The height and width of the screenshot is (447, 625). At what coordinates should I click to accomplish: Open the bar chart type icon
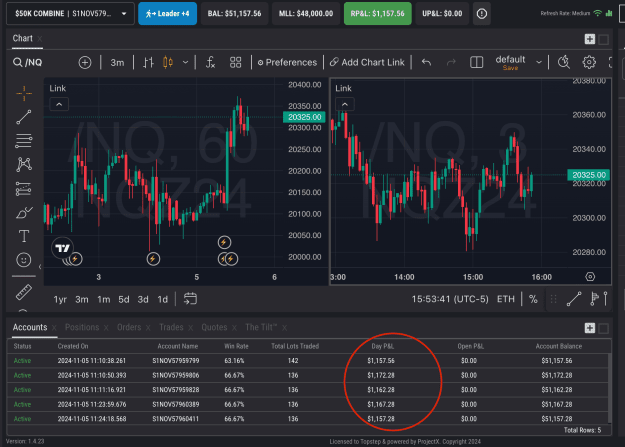click(x=148, y=63)
